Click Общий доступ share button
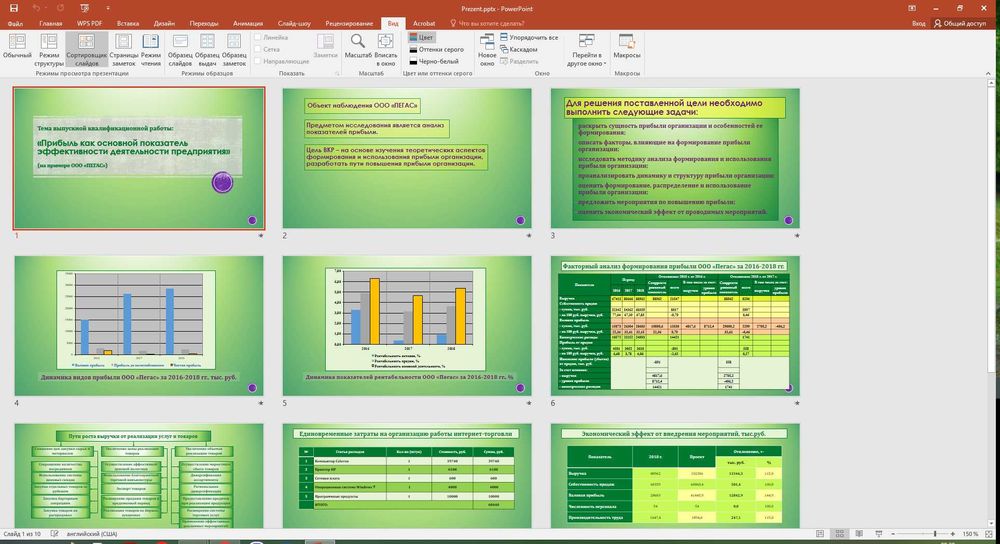The height and width of the screenshot is (544, 1000). (x=960, y=24)
